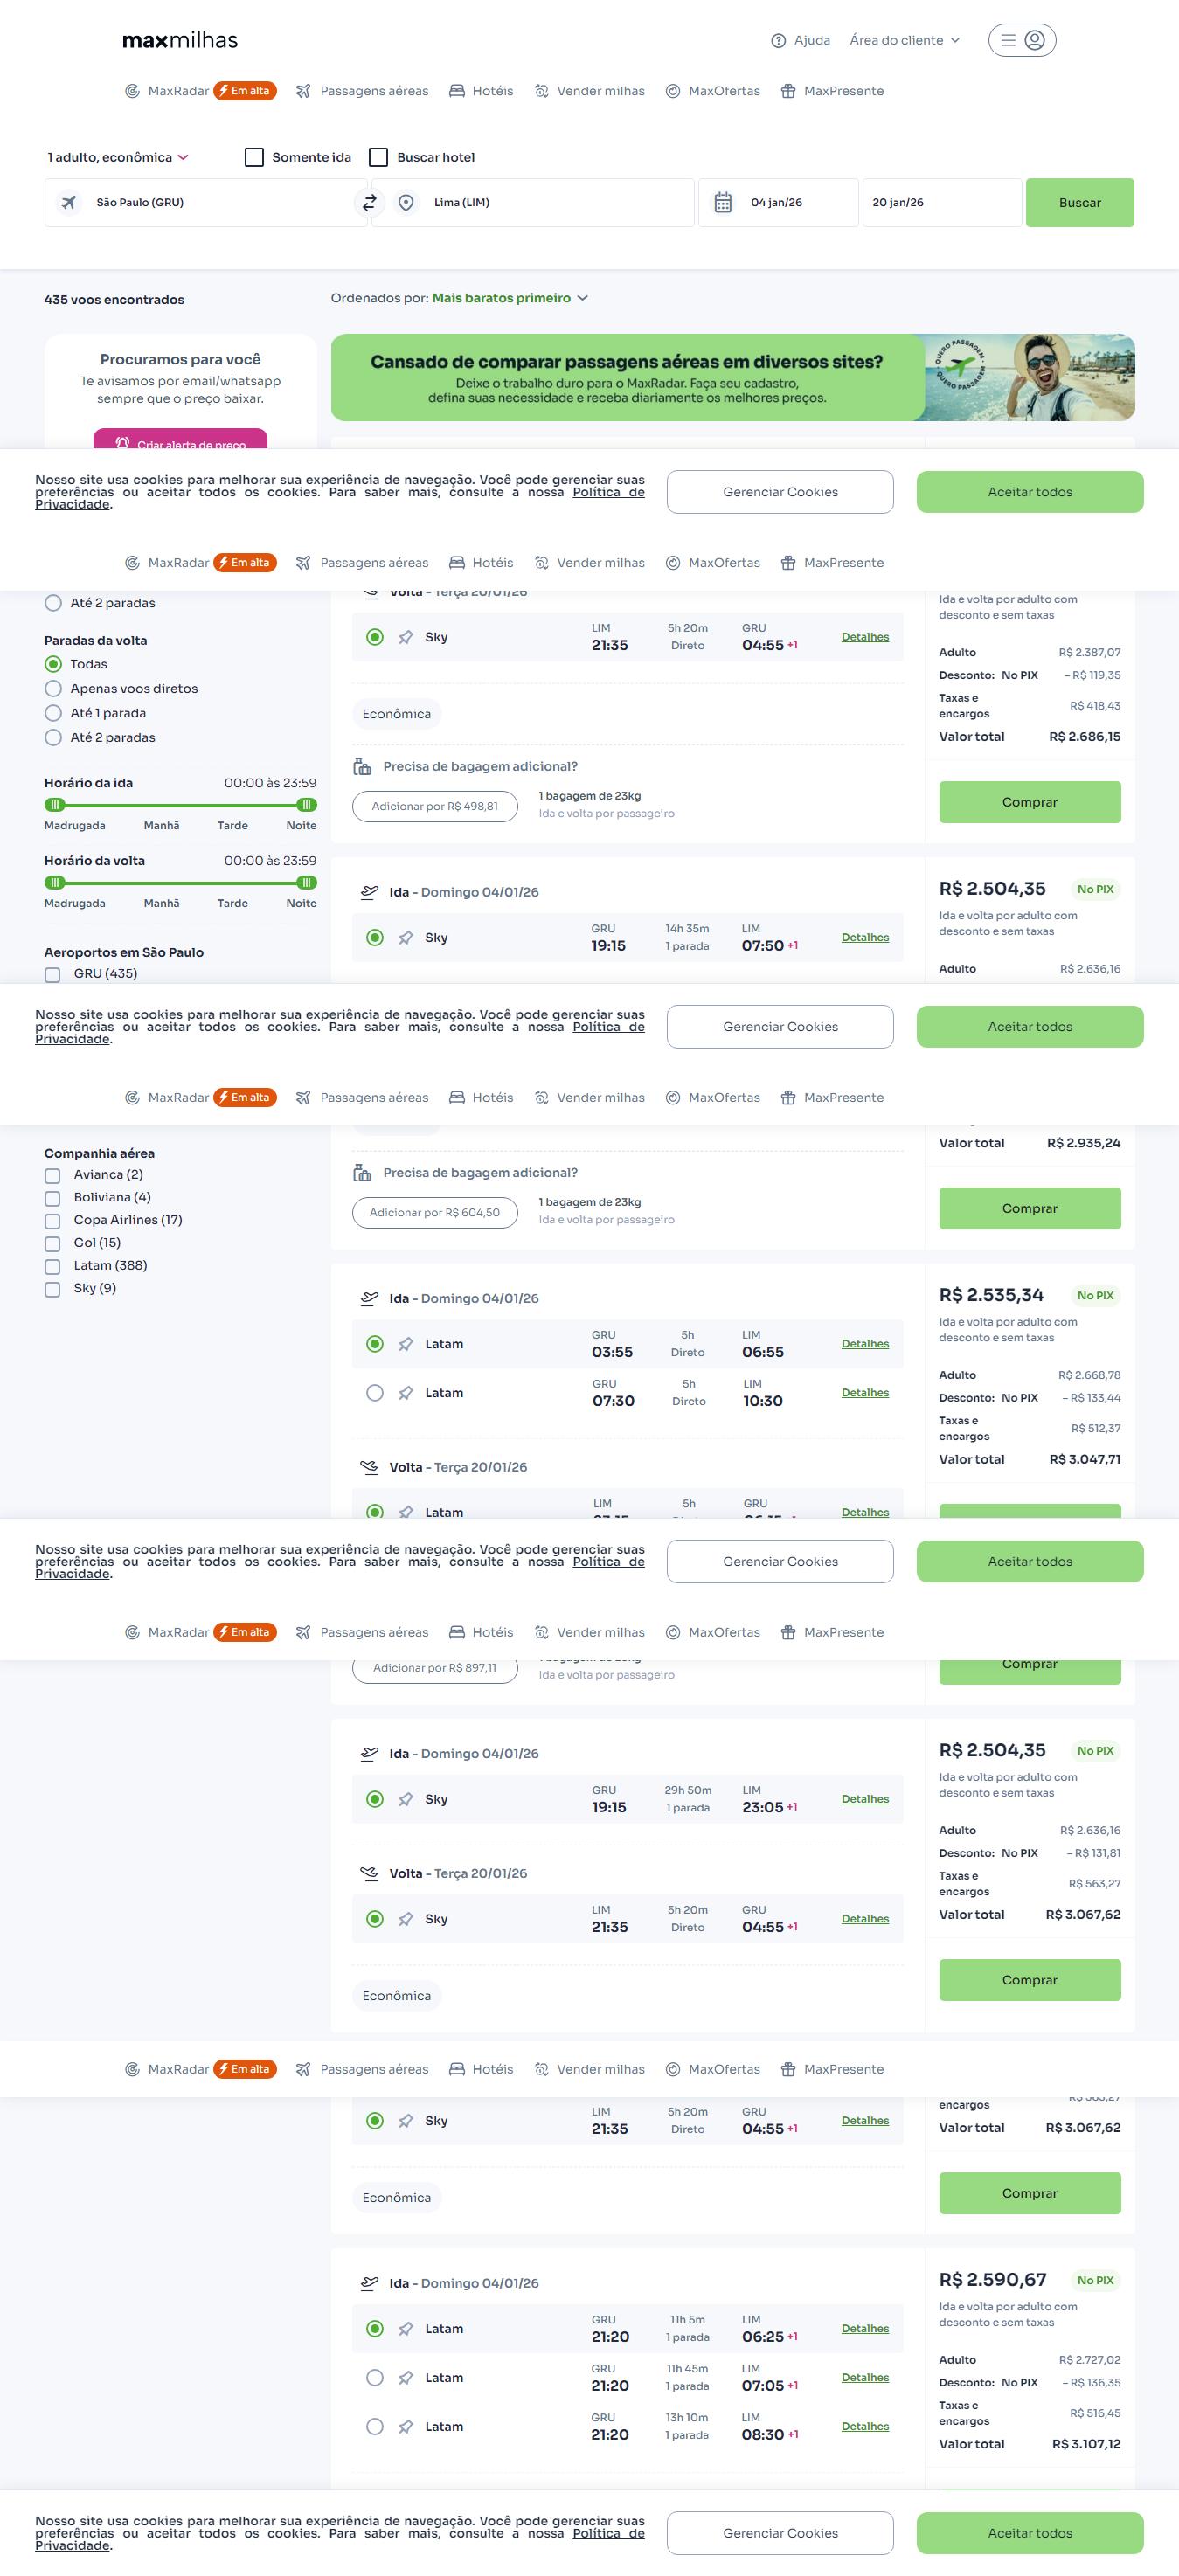The height and width of the screenshot is (2576, 1179).
Task: Open the user profile menu icon
Action: [x=1034, y=40]
